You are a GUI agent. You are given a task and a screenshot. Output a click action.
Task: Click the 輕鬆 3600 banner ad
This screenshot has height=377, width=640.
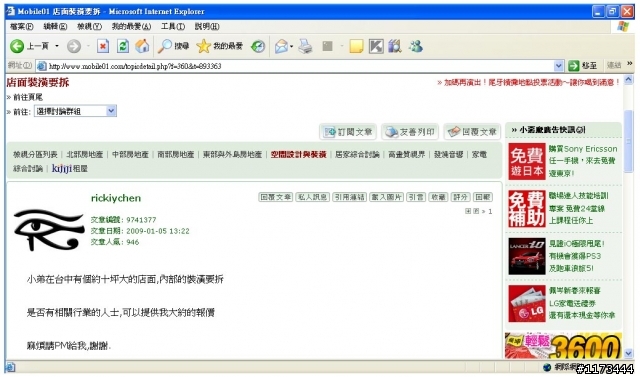(563, 346)
